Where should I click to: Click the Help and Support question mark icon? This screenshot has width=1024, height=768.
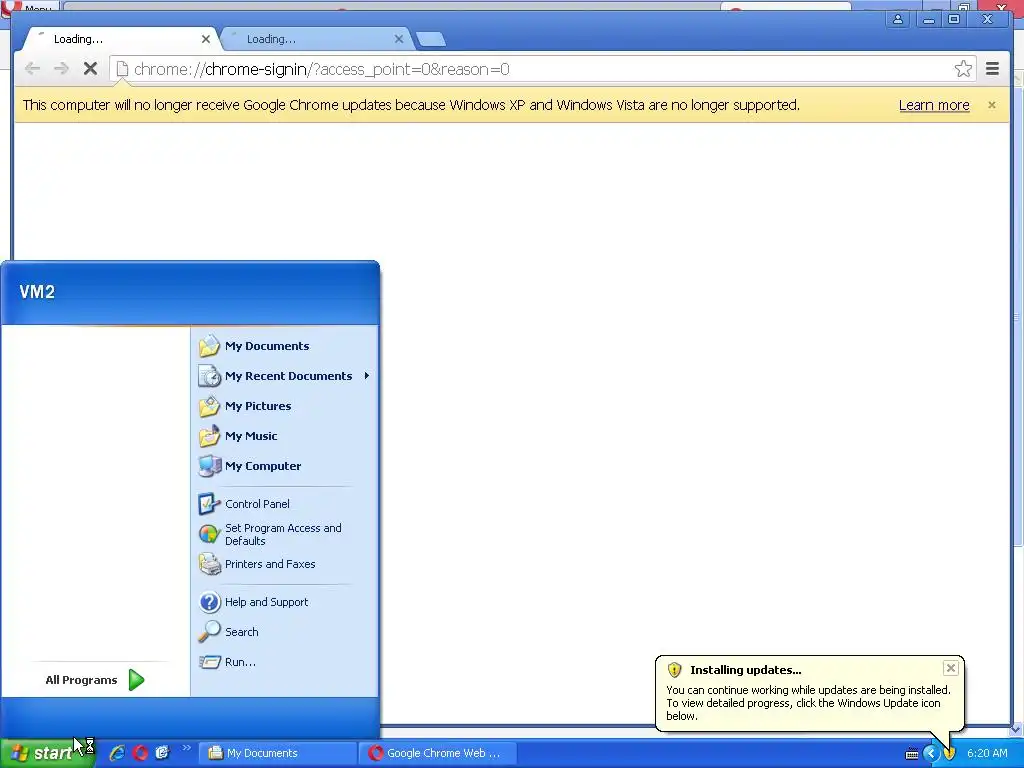point(209,602)
